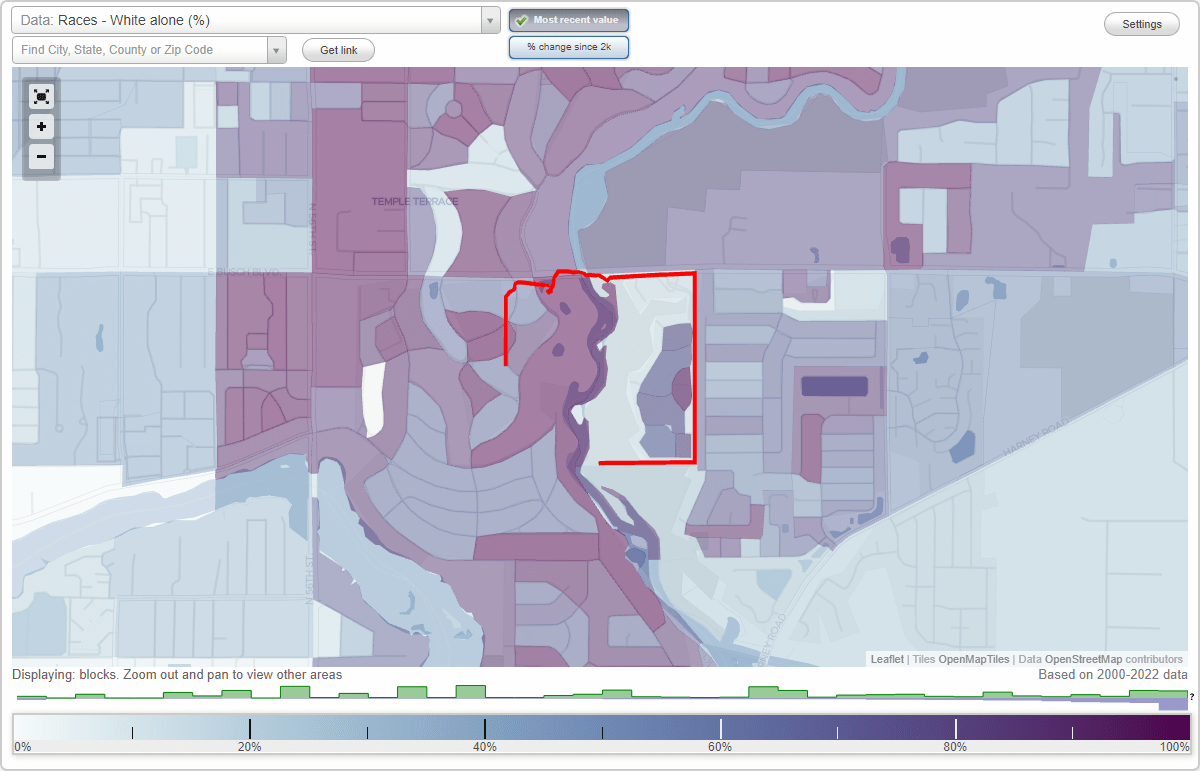Click the 'Based on 2000-2022 data' note
The height and width of the screenshot is (771, 1200).
tap(1113, 675)
